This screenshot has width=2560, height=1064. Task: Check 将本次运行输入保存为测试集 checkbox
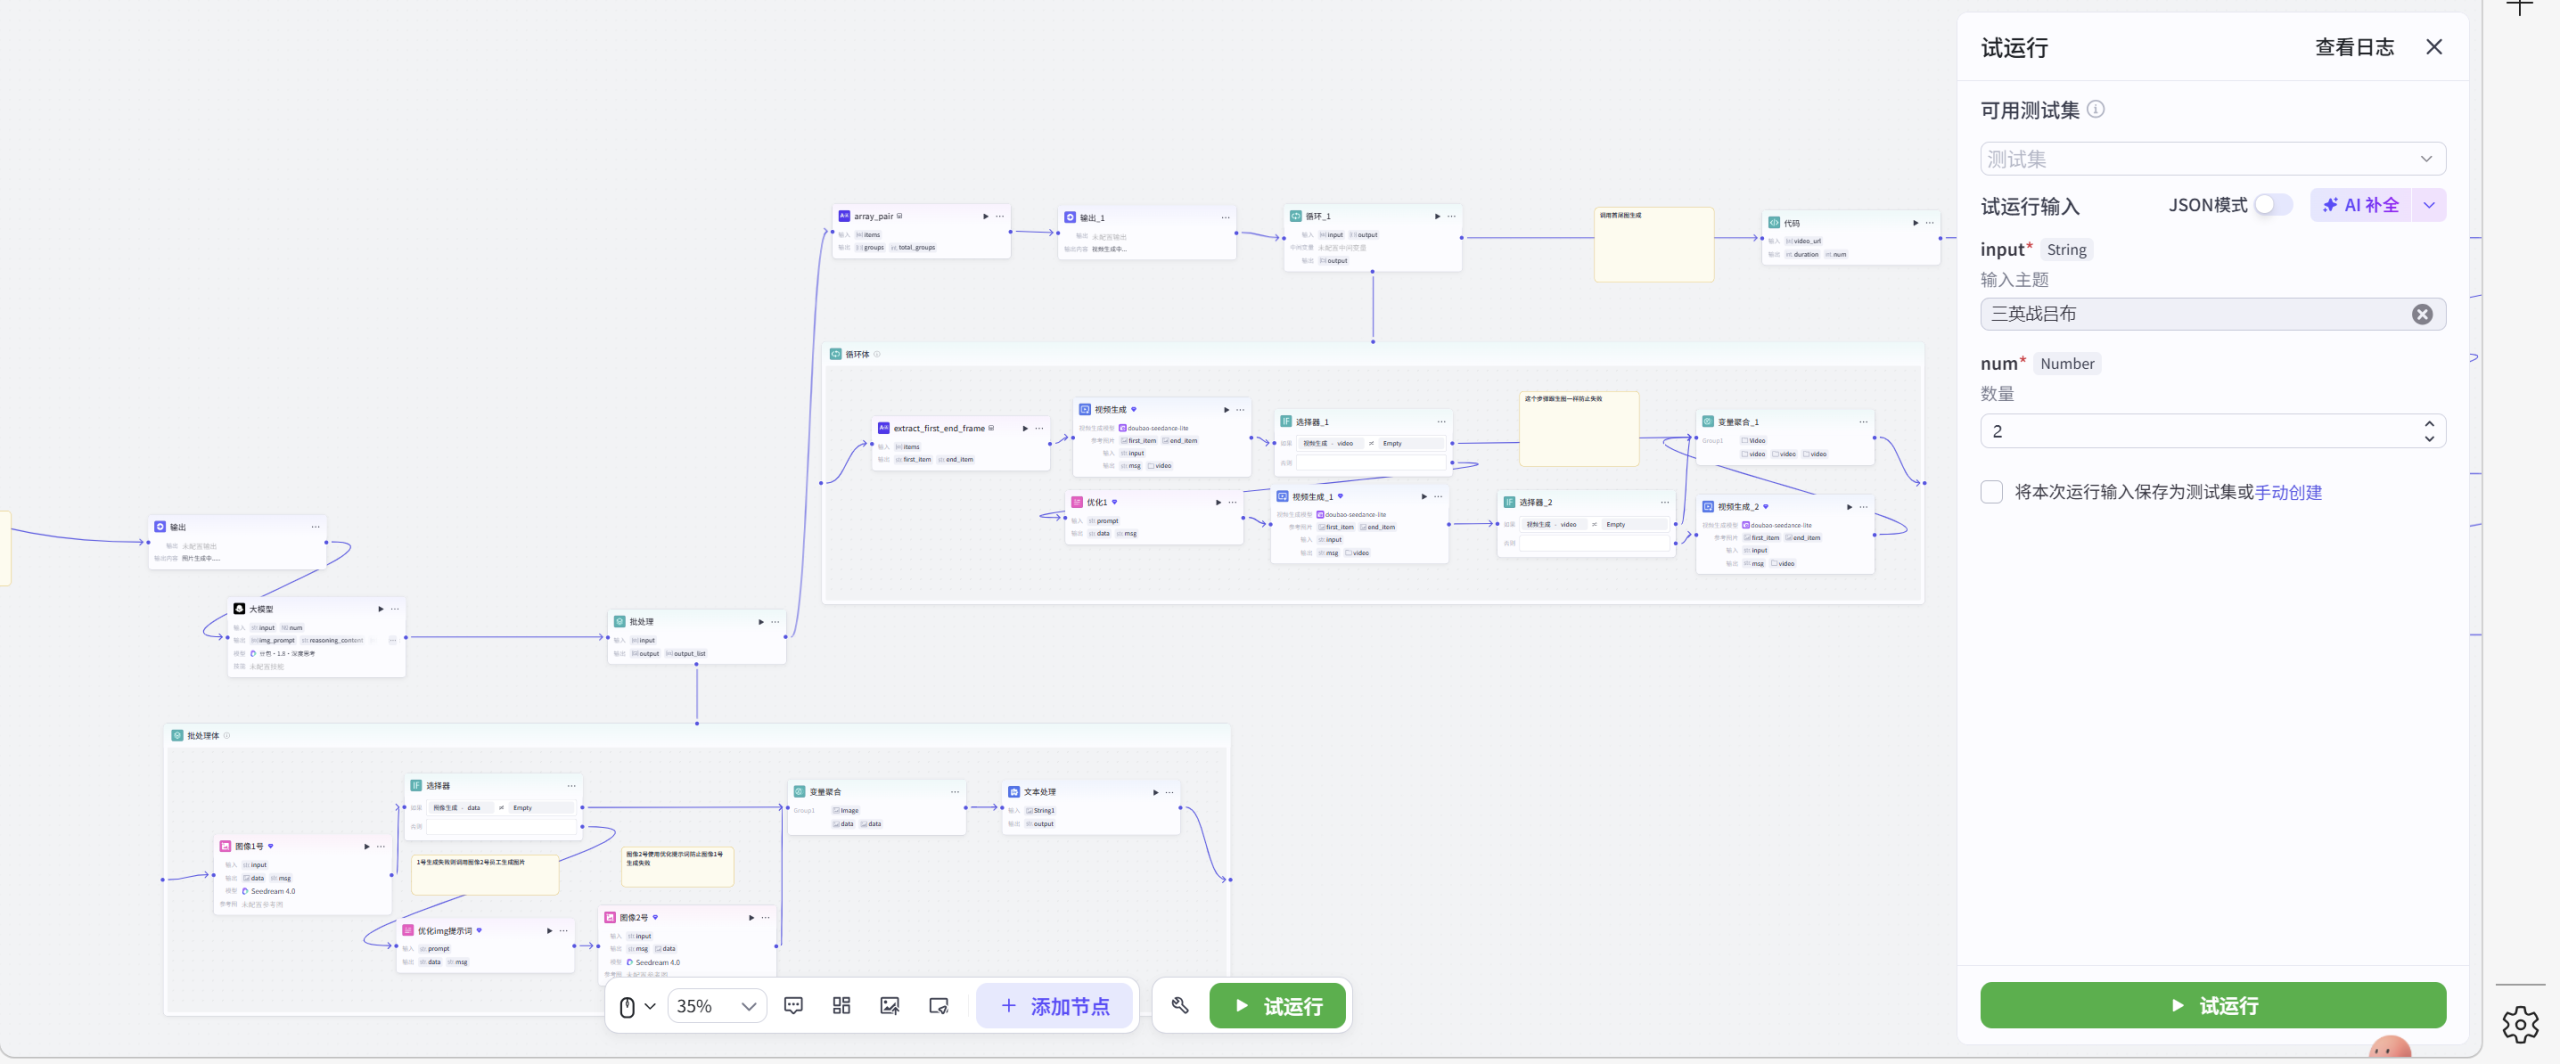(1992, 492)
